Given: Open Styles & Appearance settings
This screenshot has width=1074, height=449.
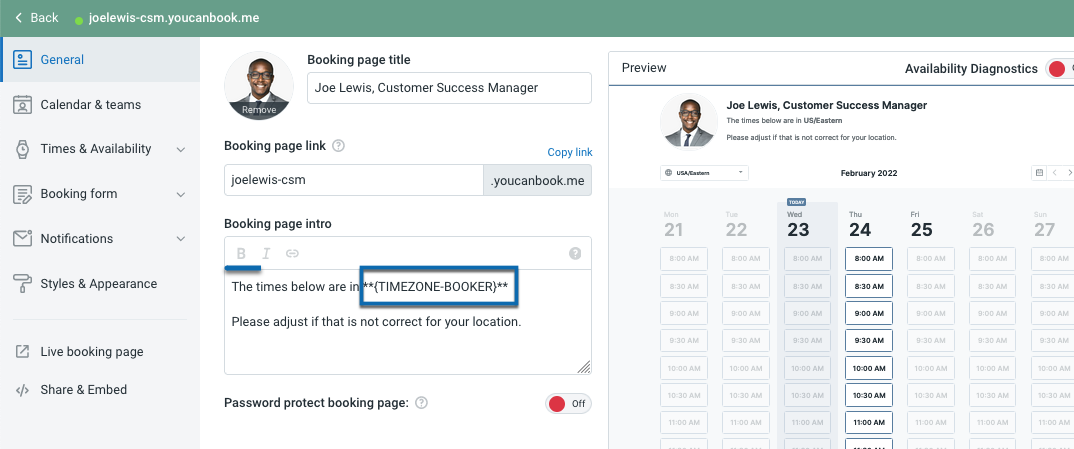Looking at the screenshot, I should coord(99,284).
